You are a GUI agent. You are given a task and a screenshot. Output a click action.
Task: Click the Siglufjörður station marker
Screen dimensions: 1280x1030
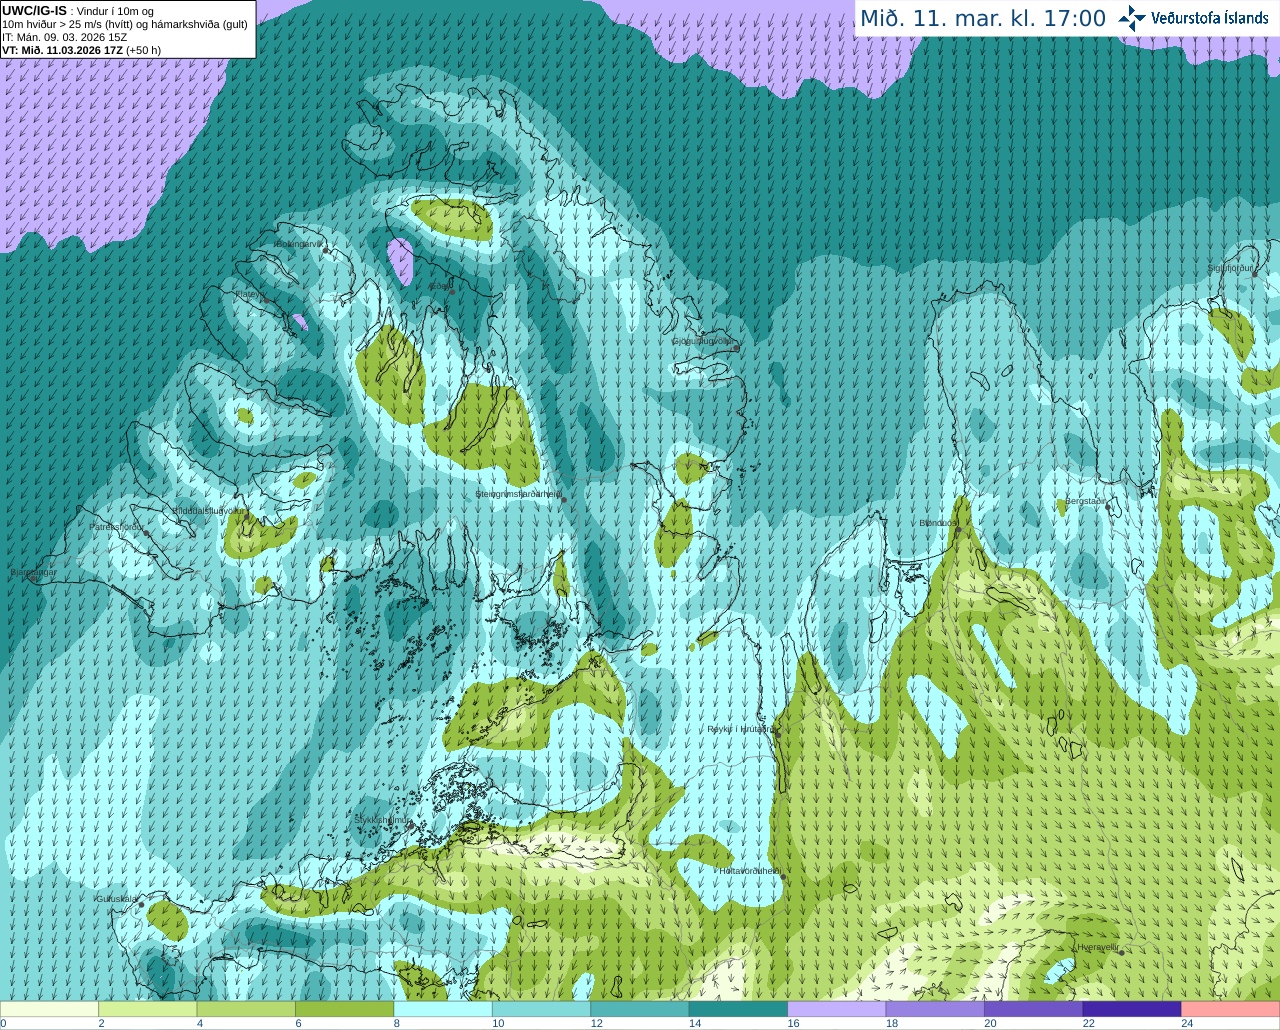pos(1254,274)
